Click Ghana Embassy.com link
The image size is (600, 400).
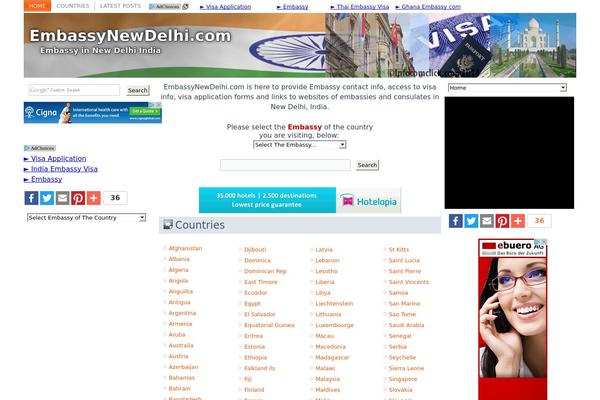coord(428,7)
